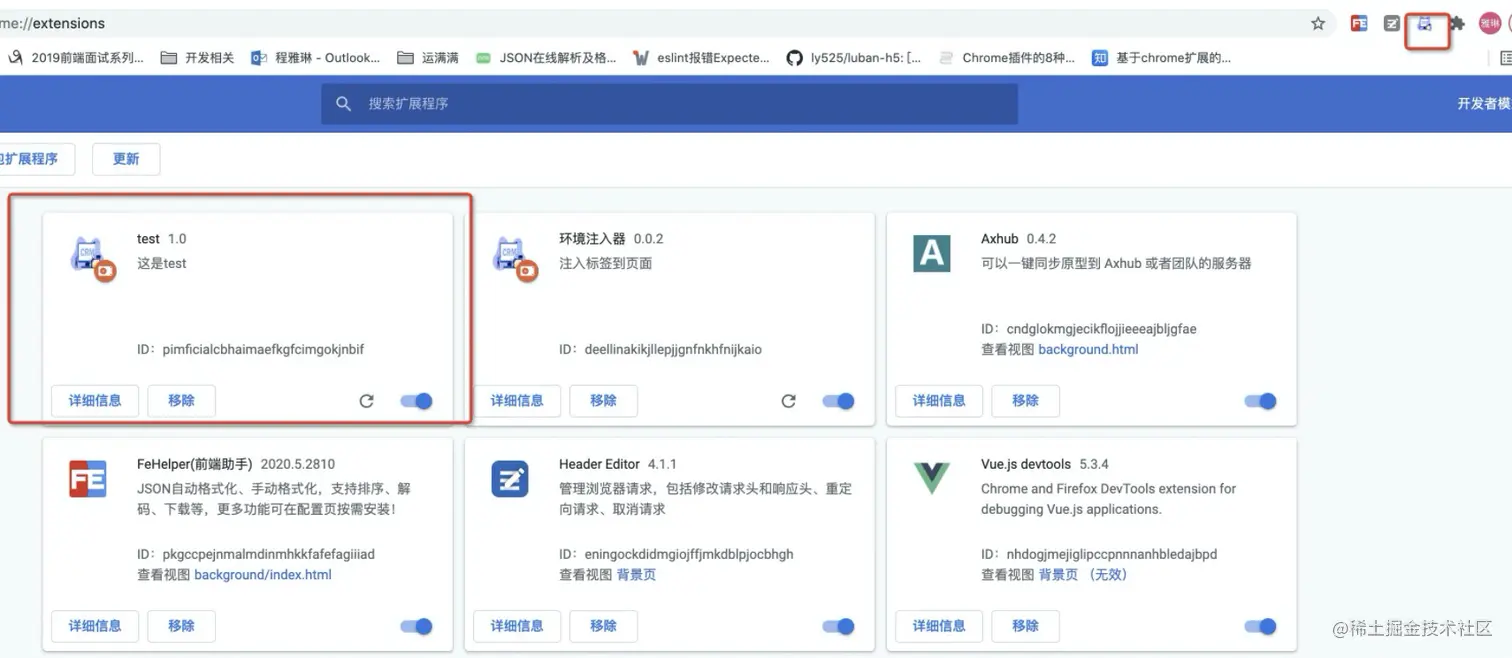Open ly525/luban-h5 GitHub bookmark

point(854,58)
